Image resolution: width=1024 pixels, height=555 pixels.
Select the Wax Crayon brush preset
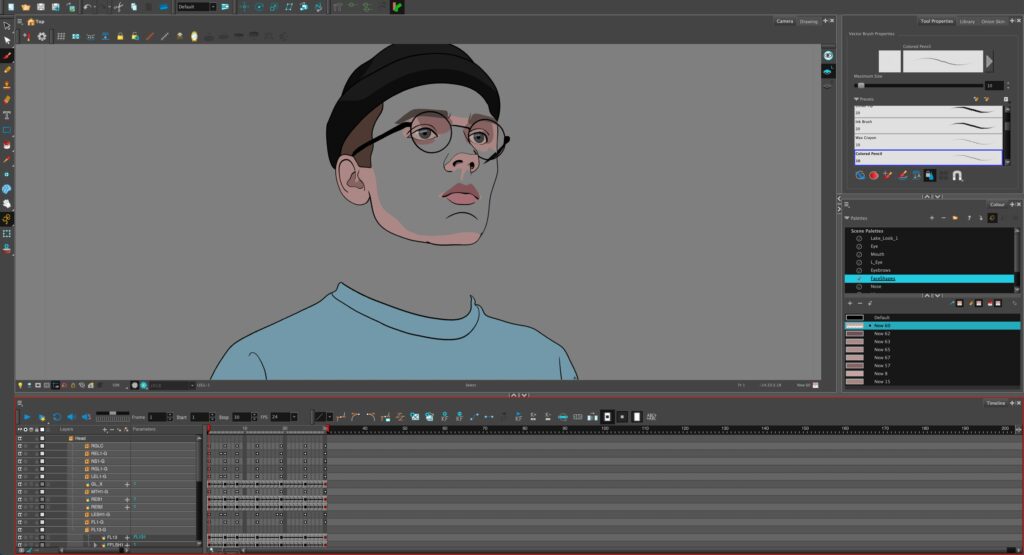[928, 141]
